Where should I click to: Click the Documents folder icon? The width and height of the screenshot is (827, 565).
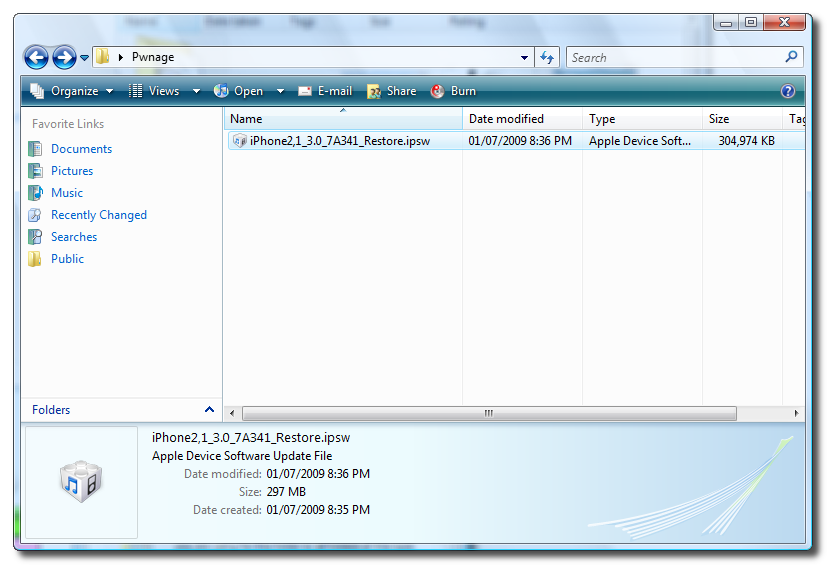click(35, 149)
